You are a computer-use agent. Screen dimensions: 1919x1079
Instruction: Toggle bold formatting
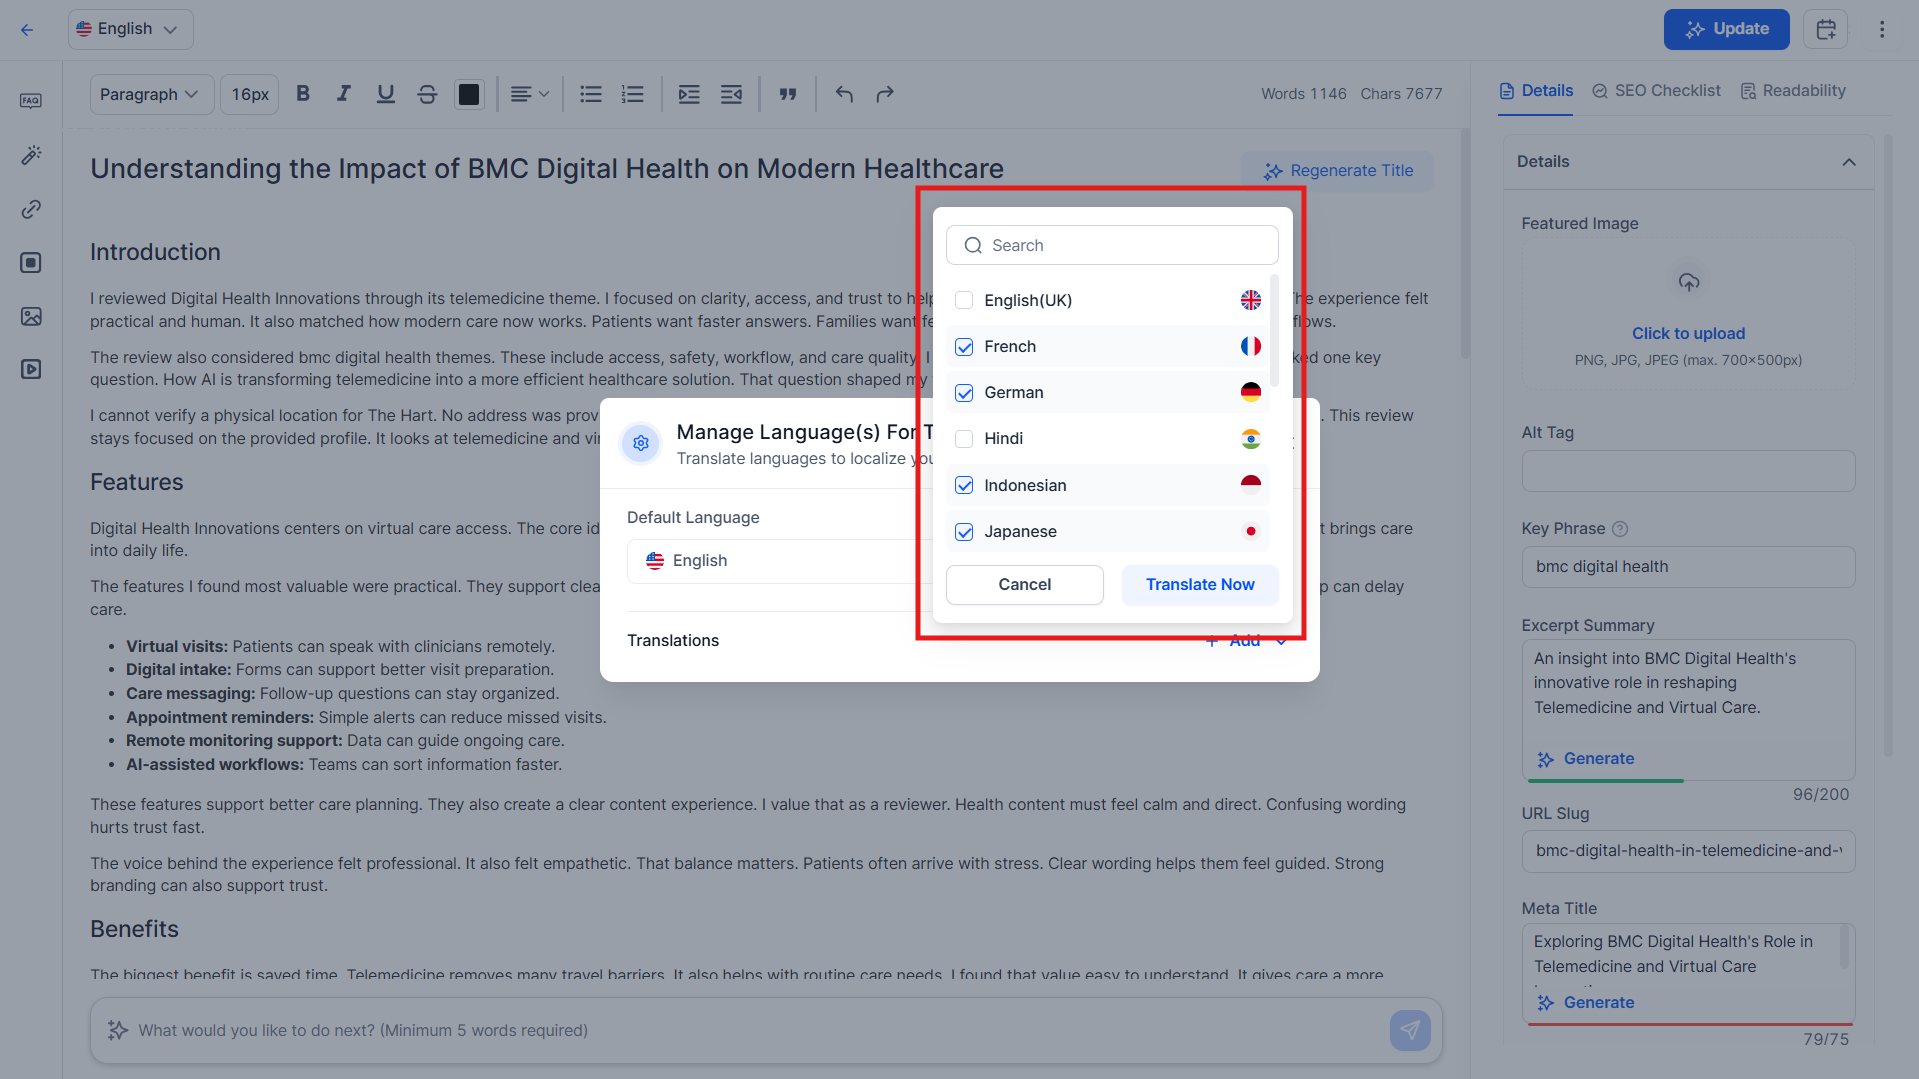pyautogui.click(x=303, y=94)
